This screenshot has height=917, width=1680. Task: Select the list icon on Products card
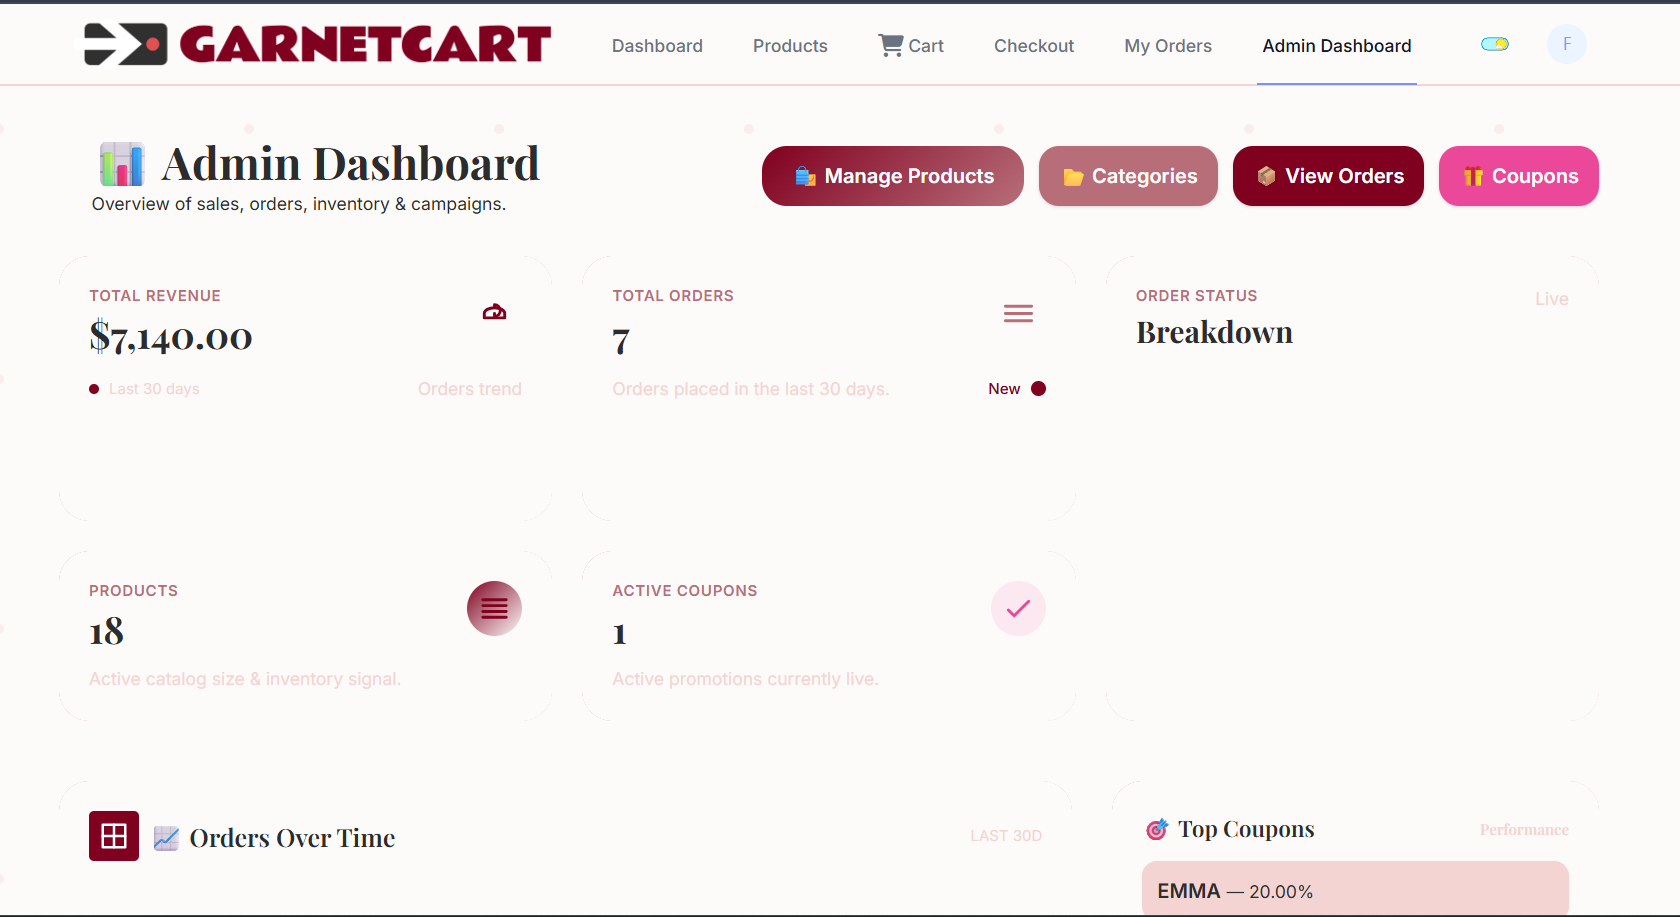coord(494,608)
